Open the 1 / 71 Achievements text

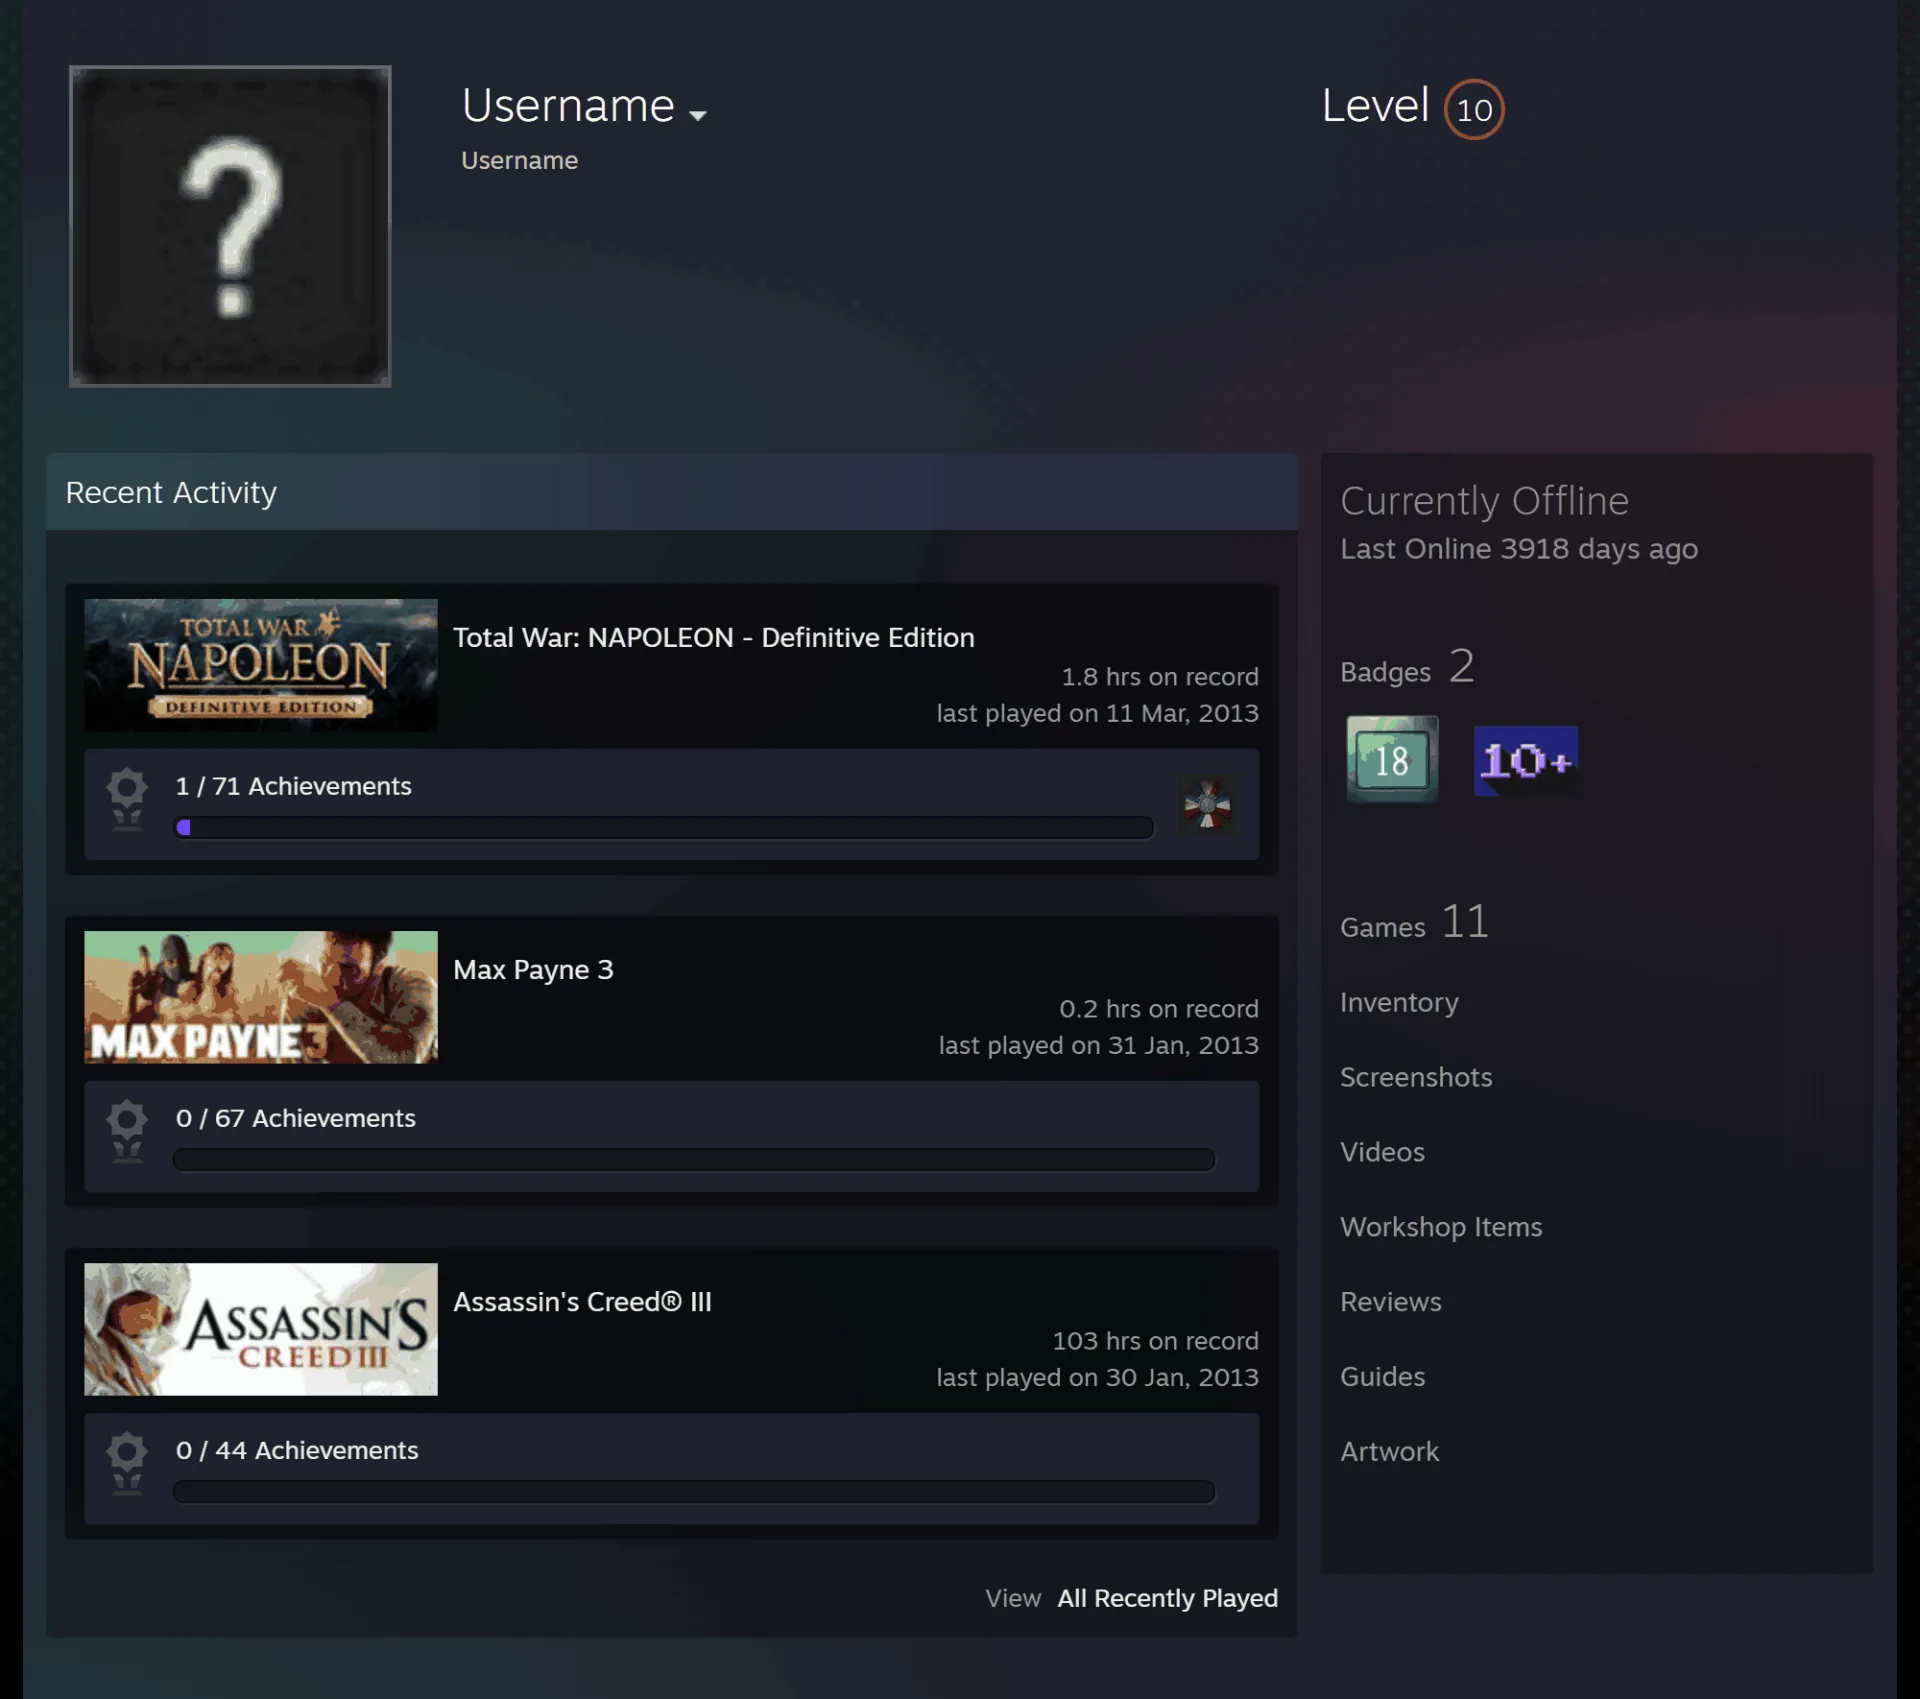tap(293, 786)
